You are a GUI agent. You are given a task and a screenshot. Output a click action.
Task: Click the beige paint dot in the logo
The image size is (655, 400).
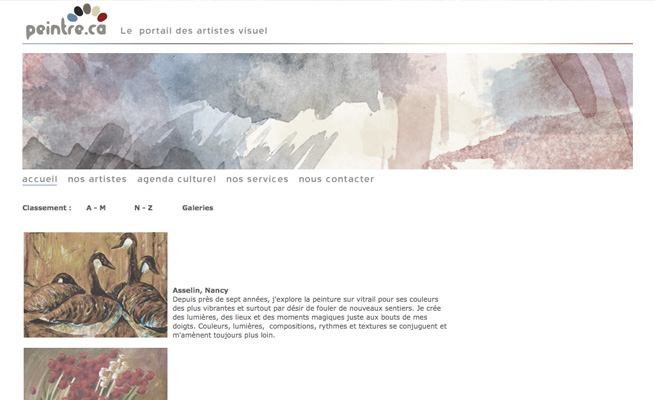tap(96, 11)
